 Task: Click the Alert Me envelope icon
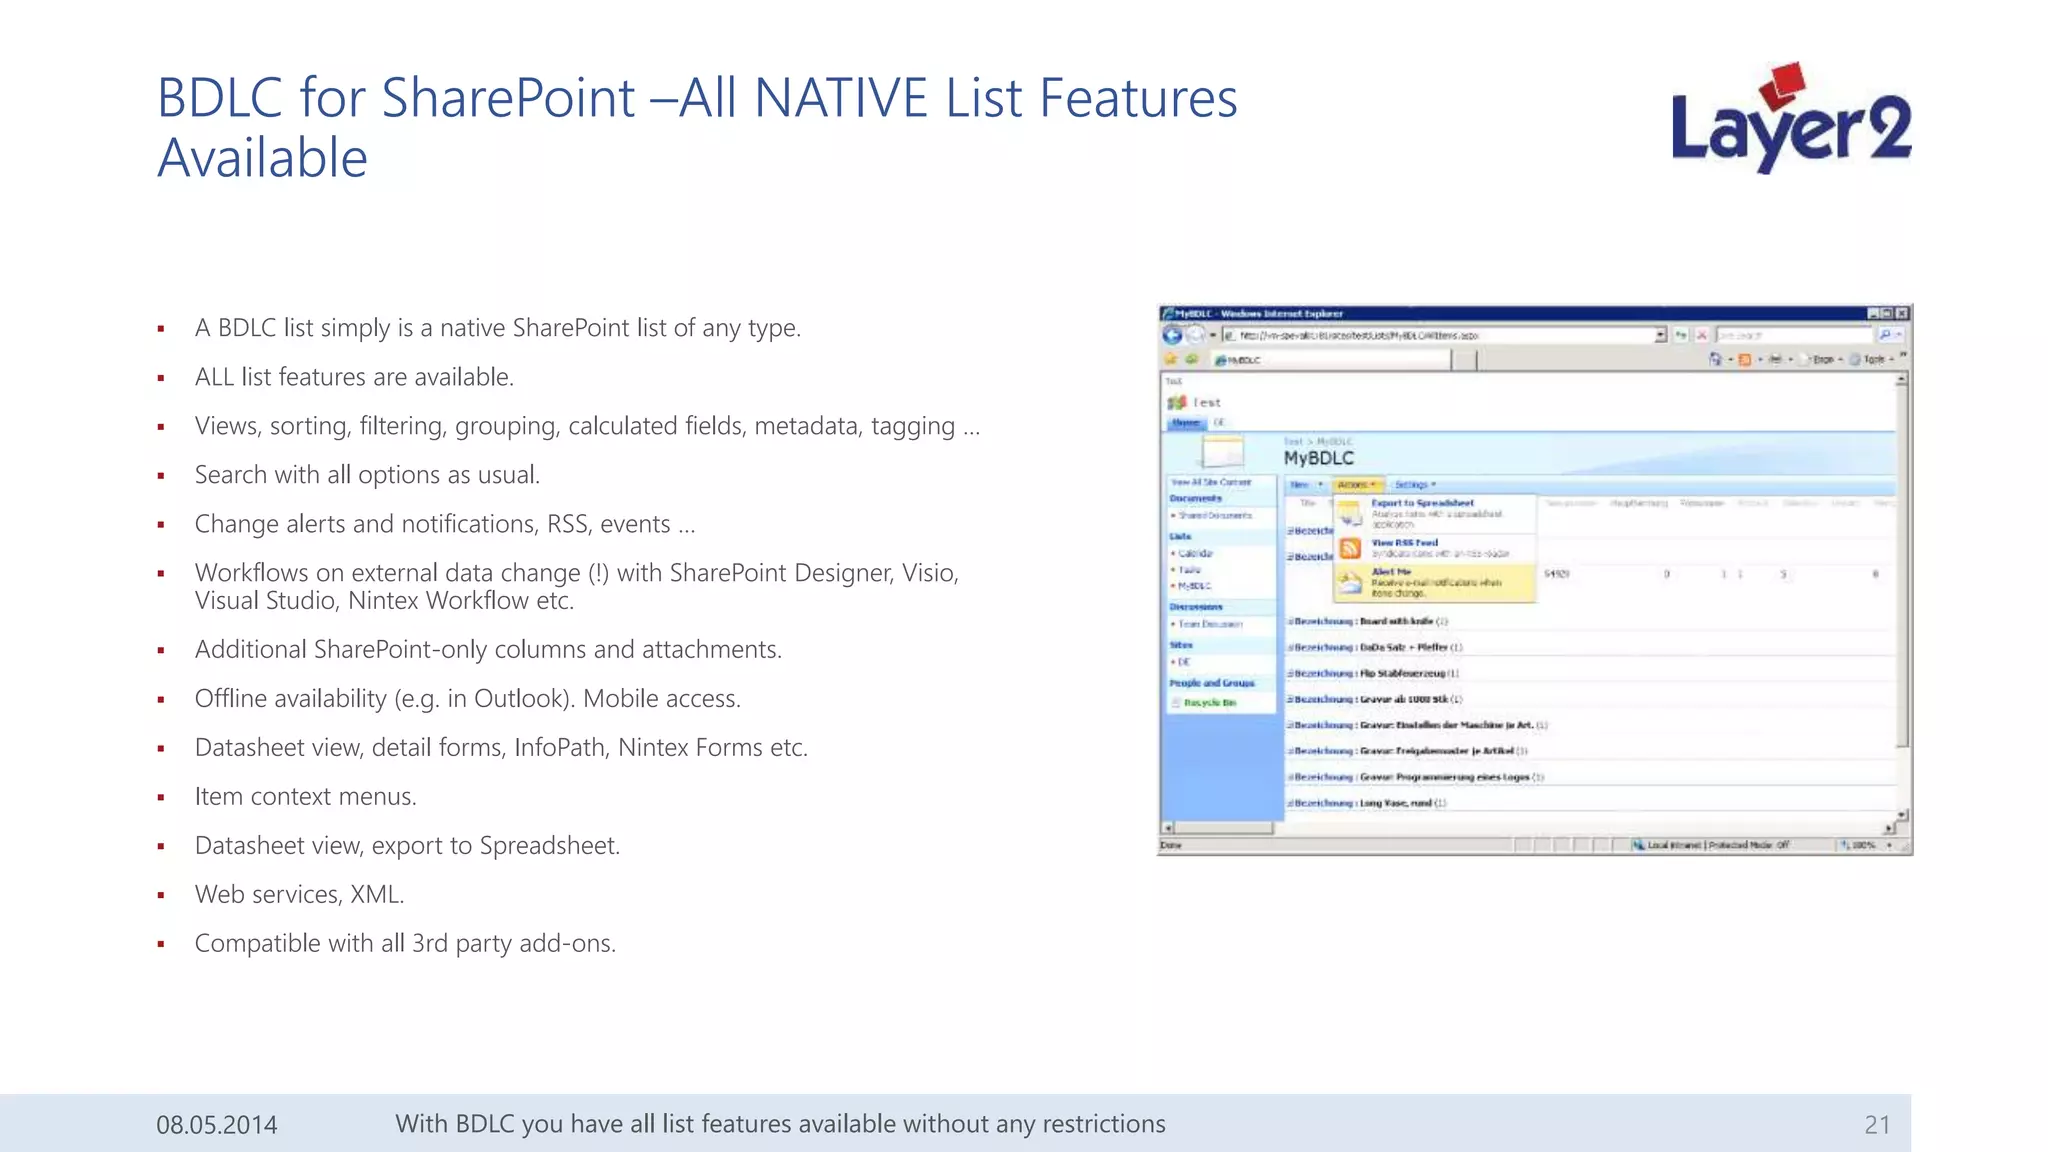point(1351,582)
